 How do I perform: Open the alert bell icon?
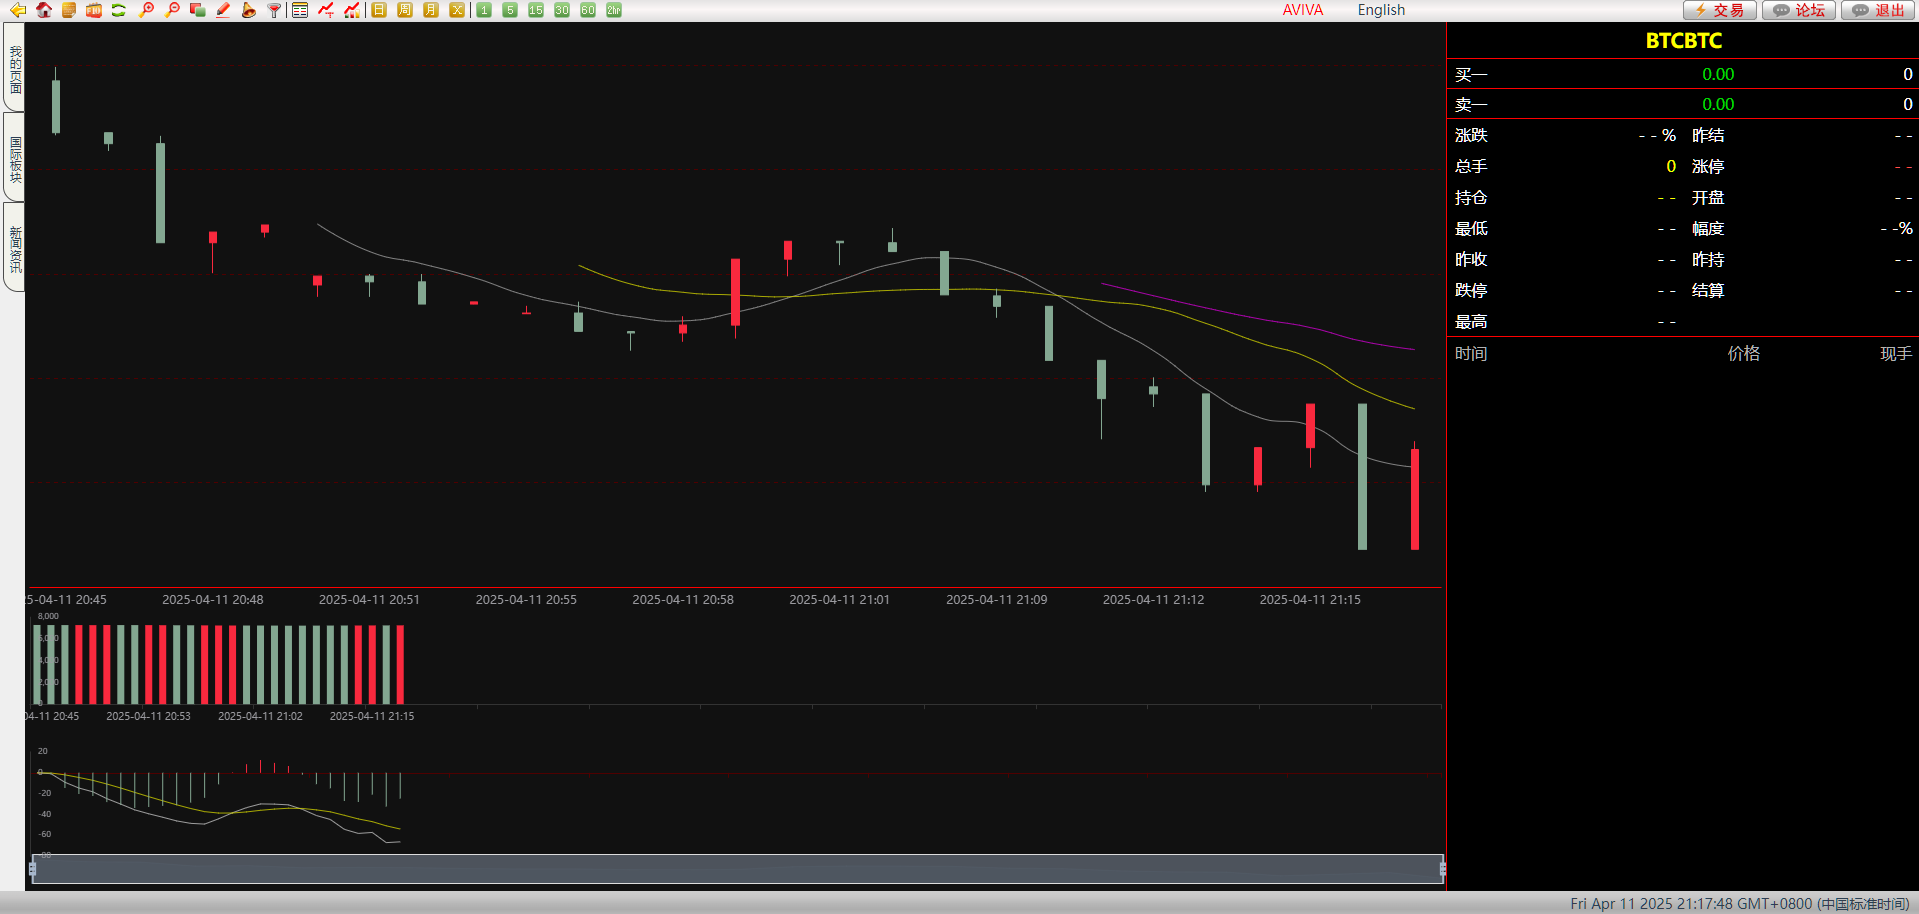tap(248, 10)
